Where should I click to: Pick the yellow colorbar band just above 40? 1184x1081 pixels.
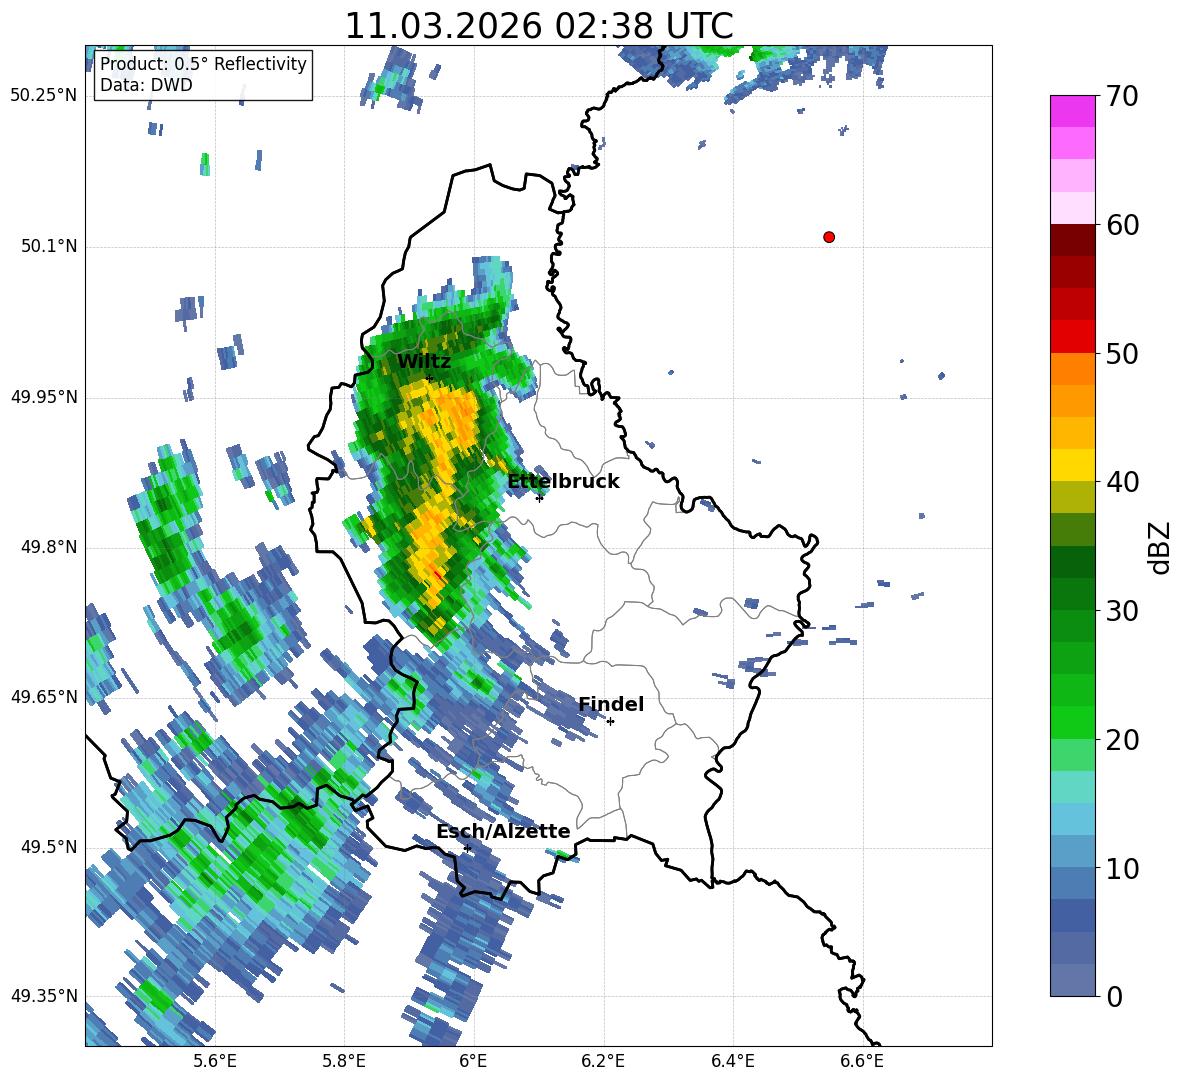coord(1072,465)
